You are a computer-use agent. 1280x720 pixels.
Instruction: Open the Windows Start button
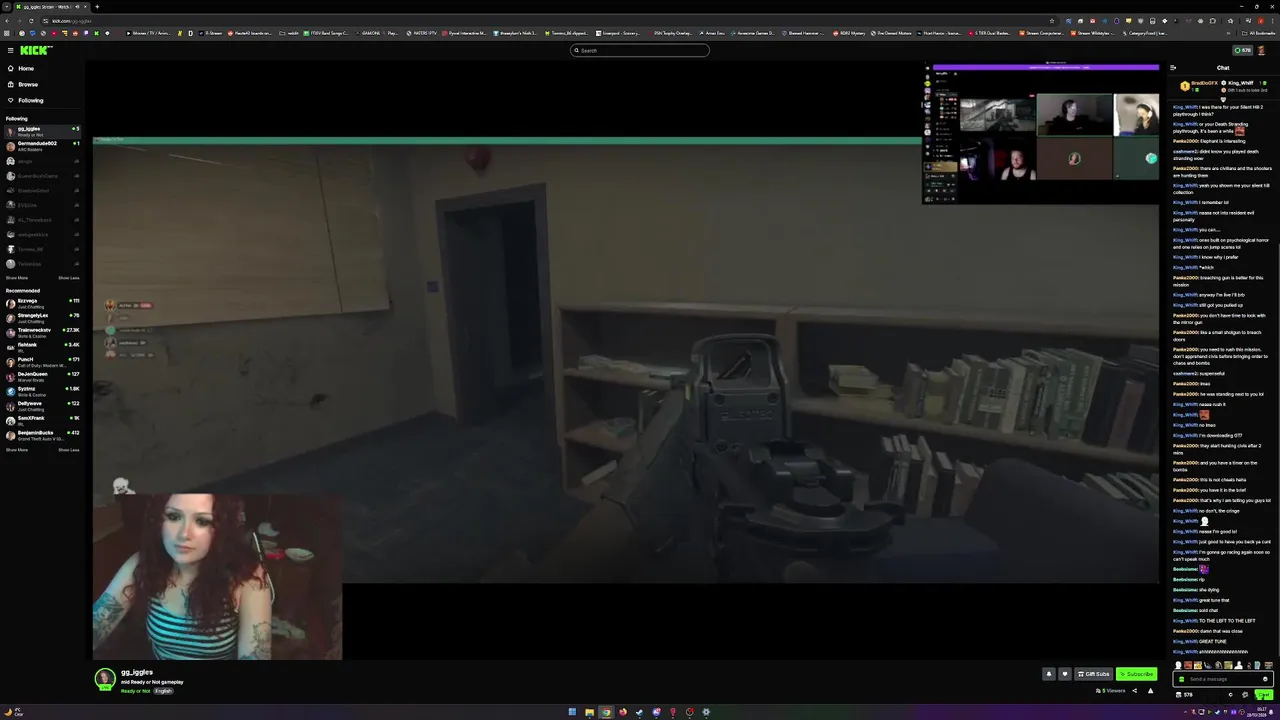coord(572,712)
